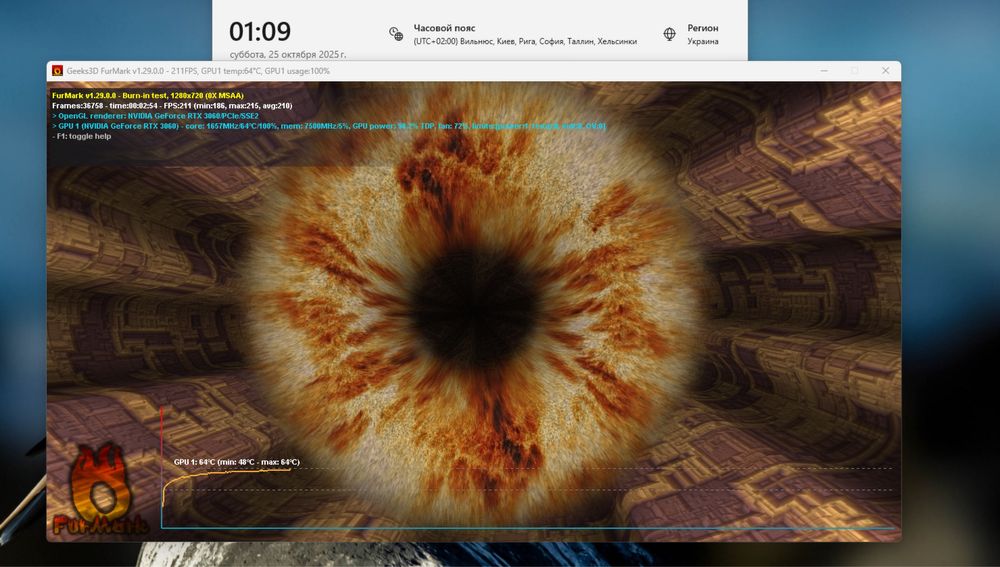
Task: Open the Часовой пояс time zone setting
Action: click(513, 34)
